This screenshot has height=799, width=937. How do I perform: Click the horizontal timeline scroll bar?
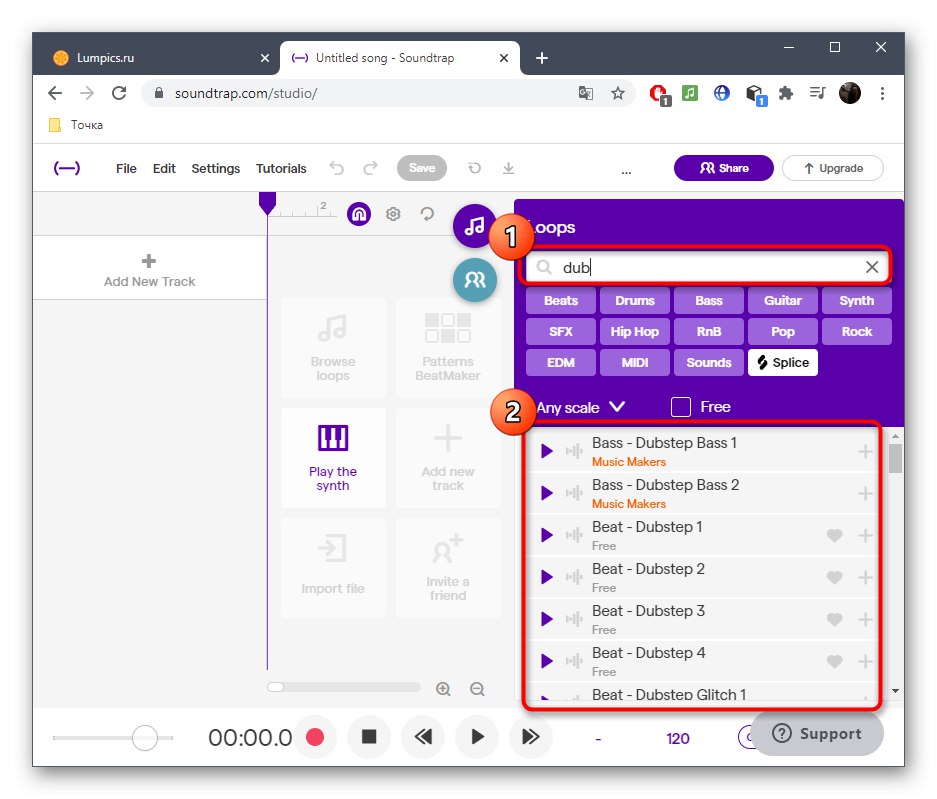pyautogui.click(x=344, y=687)
